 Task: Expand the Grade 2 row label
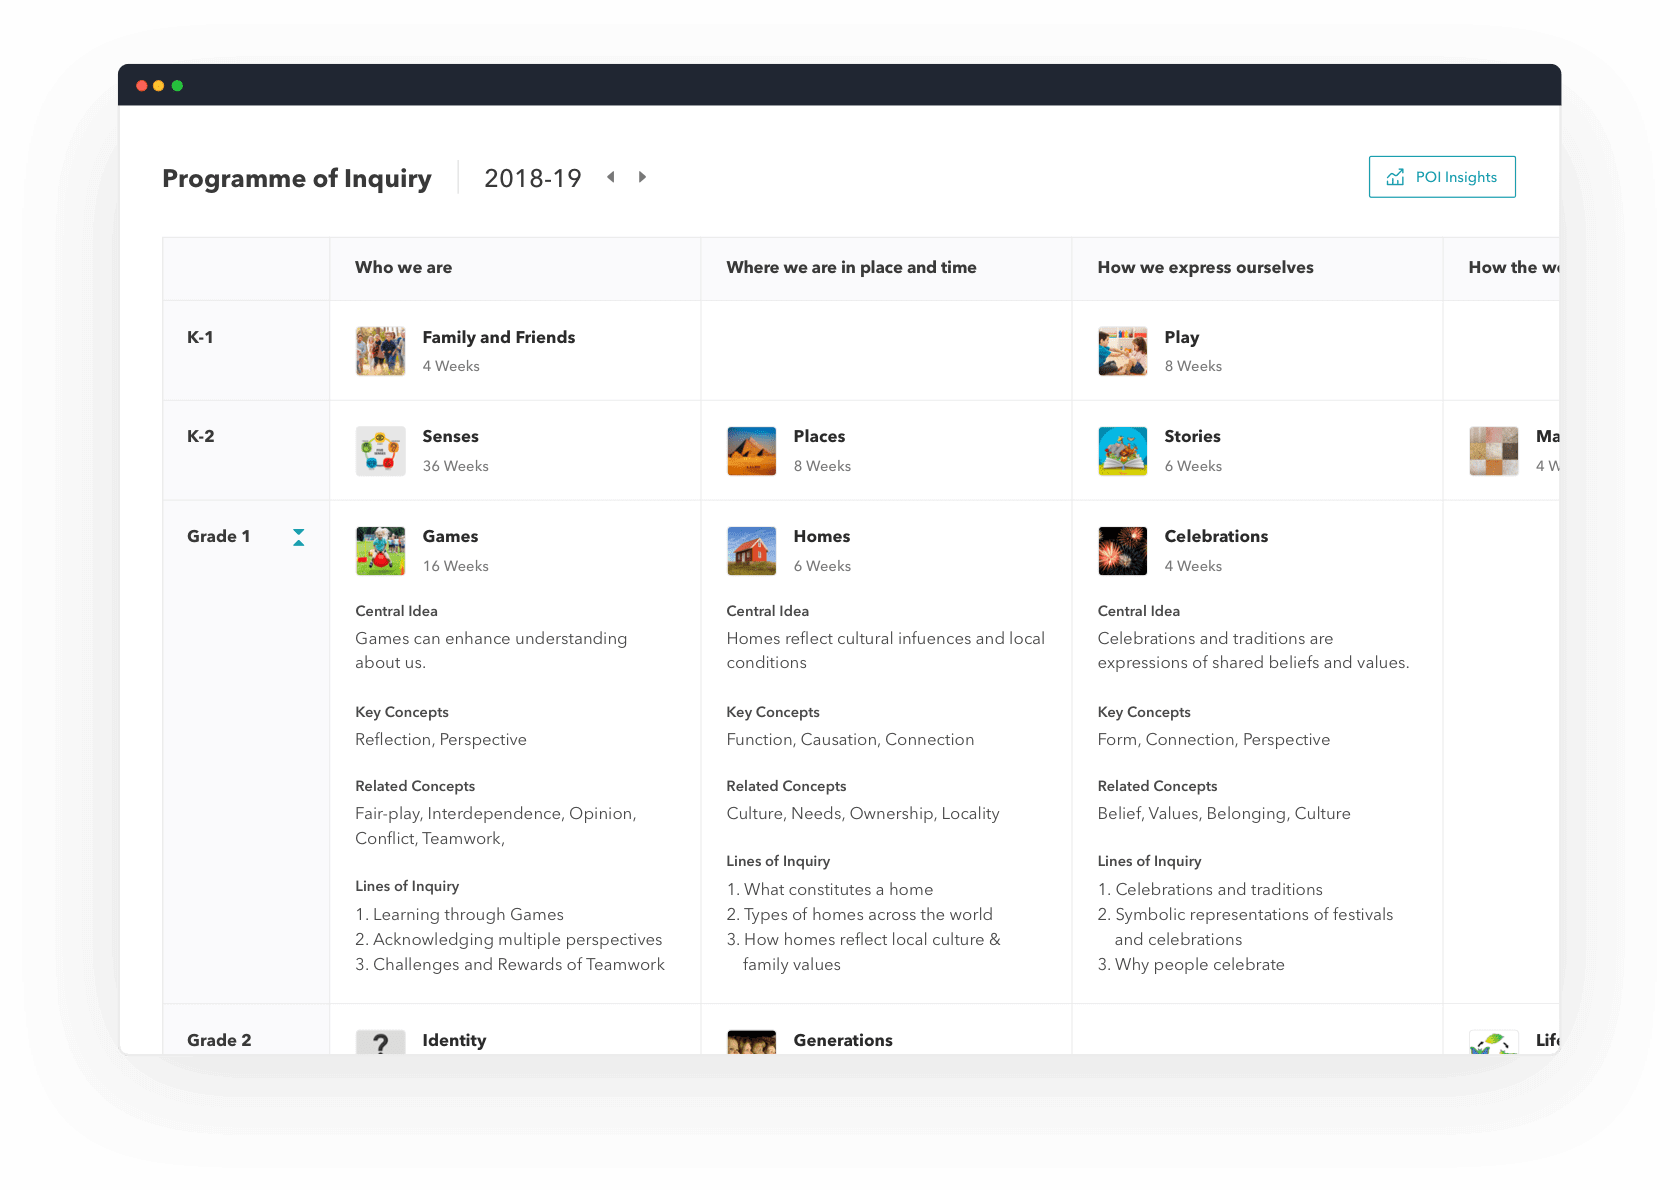[219, 1040]
